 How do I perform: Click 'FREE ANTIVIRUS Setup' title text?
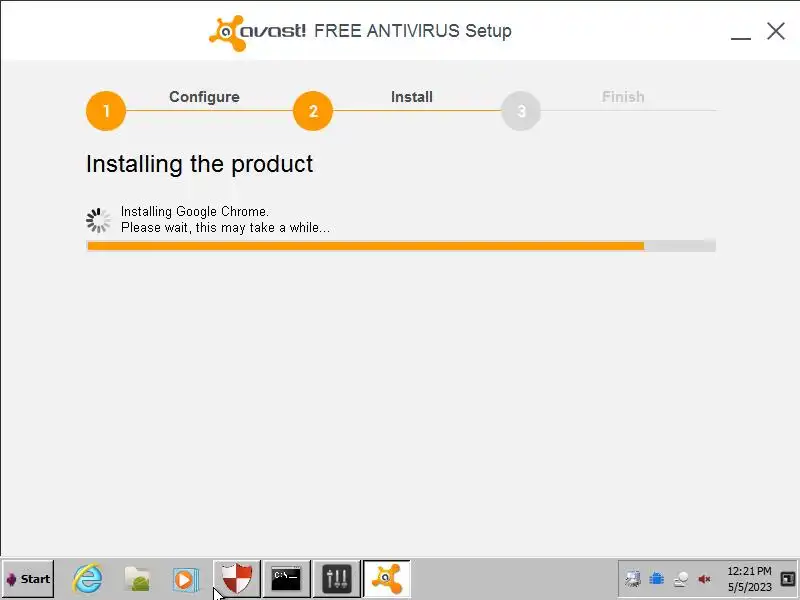point(413,31)
